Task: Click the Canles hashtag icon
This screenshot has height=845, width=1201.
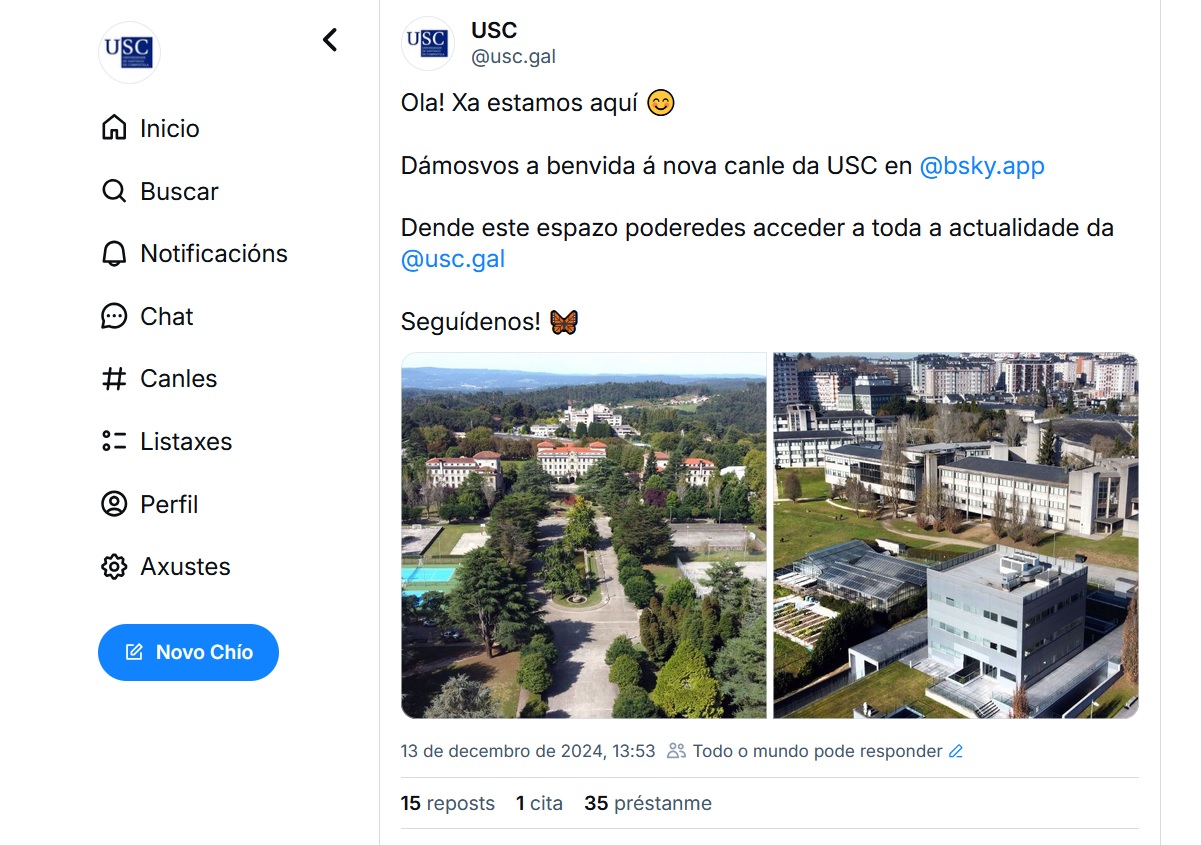Action: click(x=115, y=379)
